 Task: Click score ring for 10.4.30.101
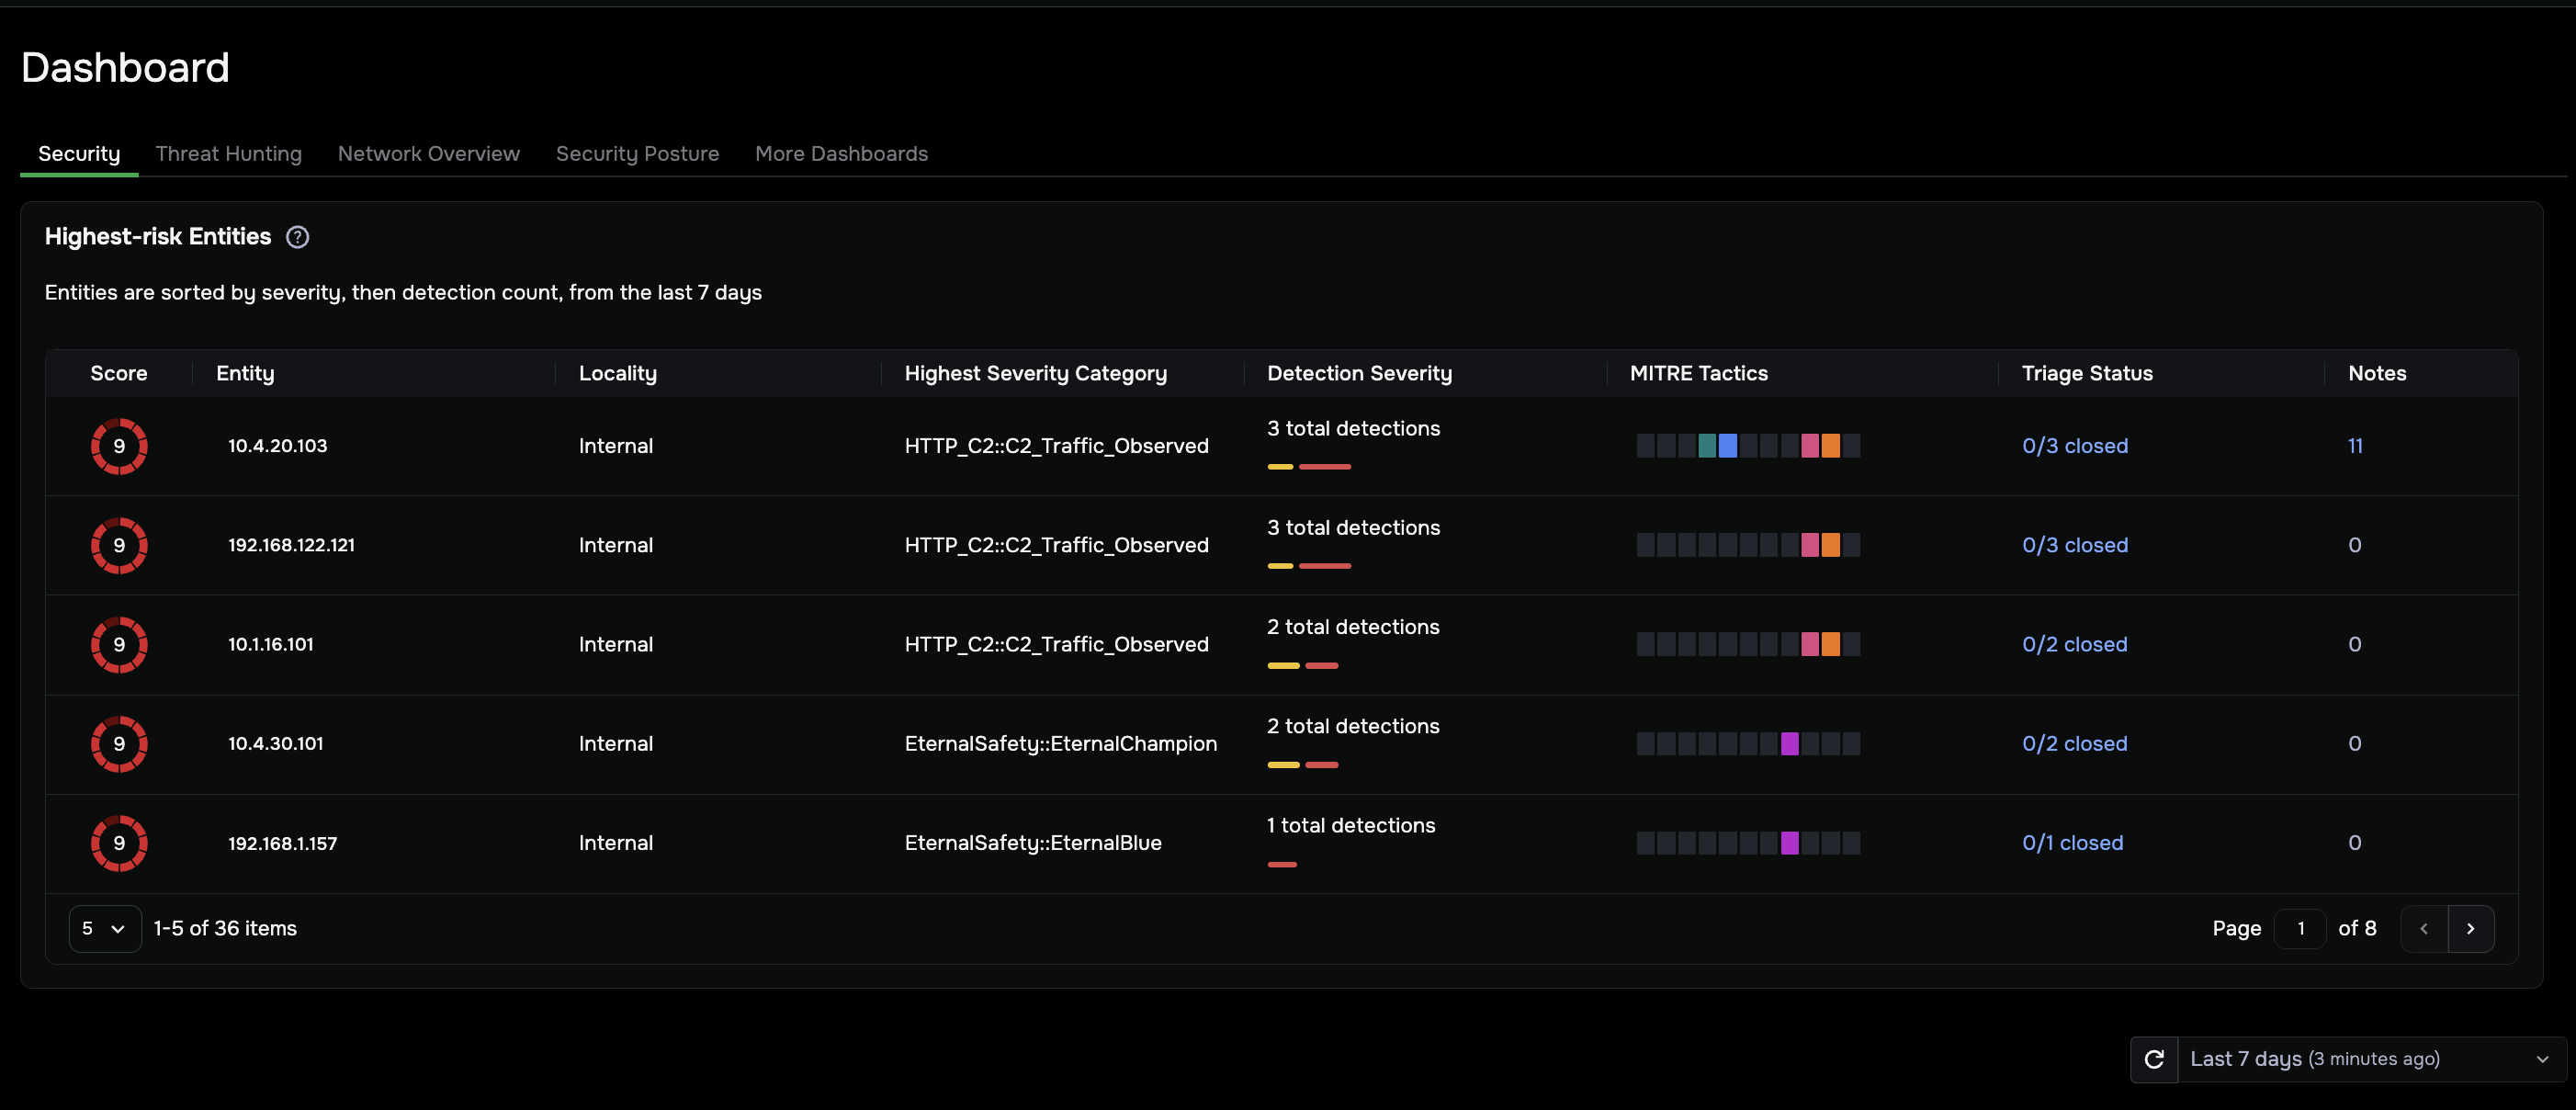click(x=119, y=744)
